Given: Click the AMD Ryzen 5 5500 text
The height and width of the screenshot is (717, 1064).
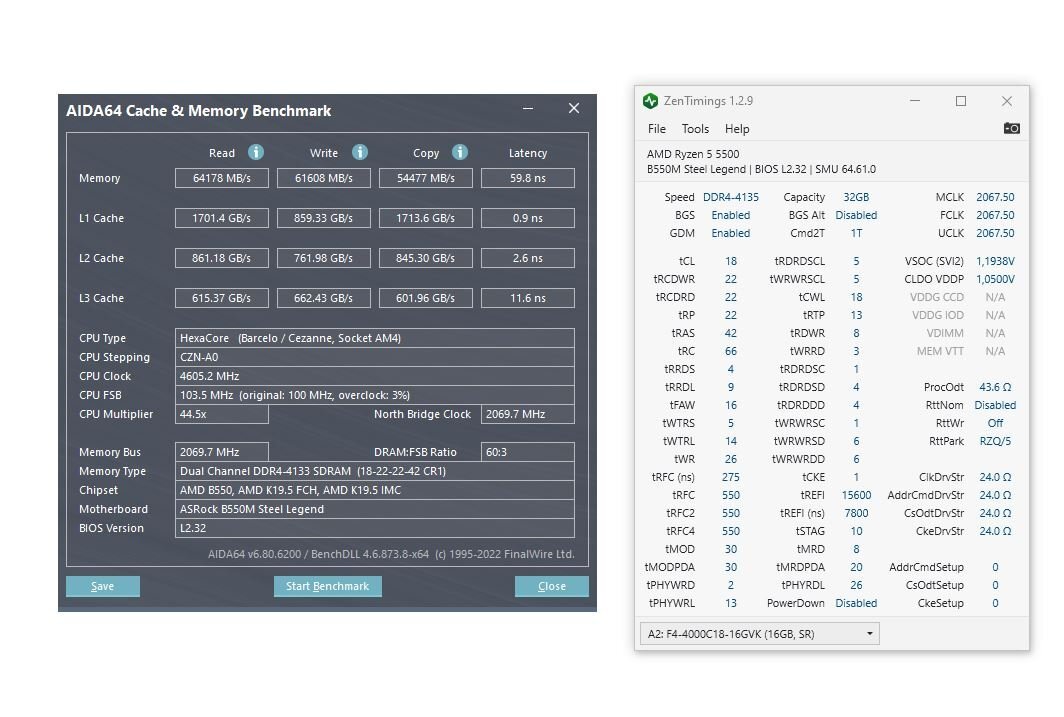Looking at the screenshot, I should tap(693, 154).
